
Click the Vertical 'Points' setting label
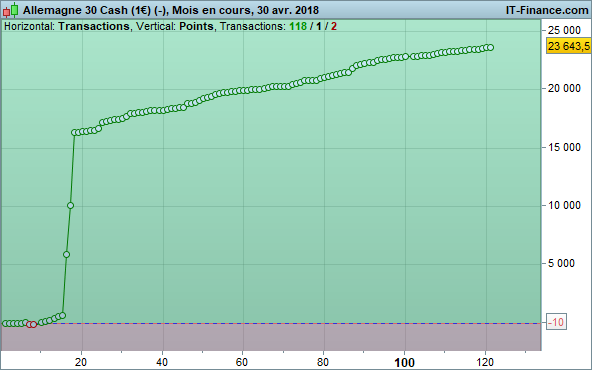click(196, 26)
